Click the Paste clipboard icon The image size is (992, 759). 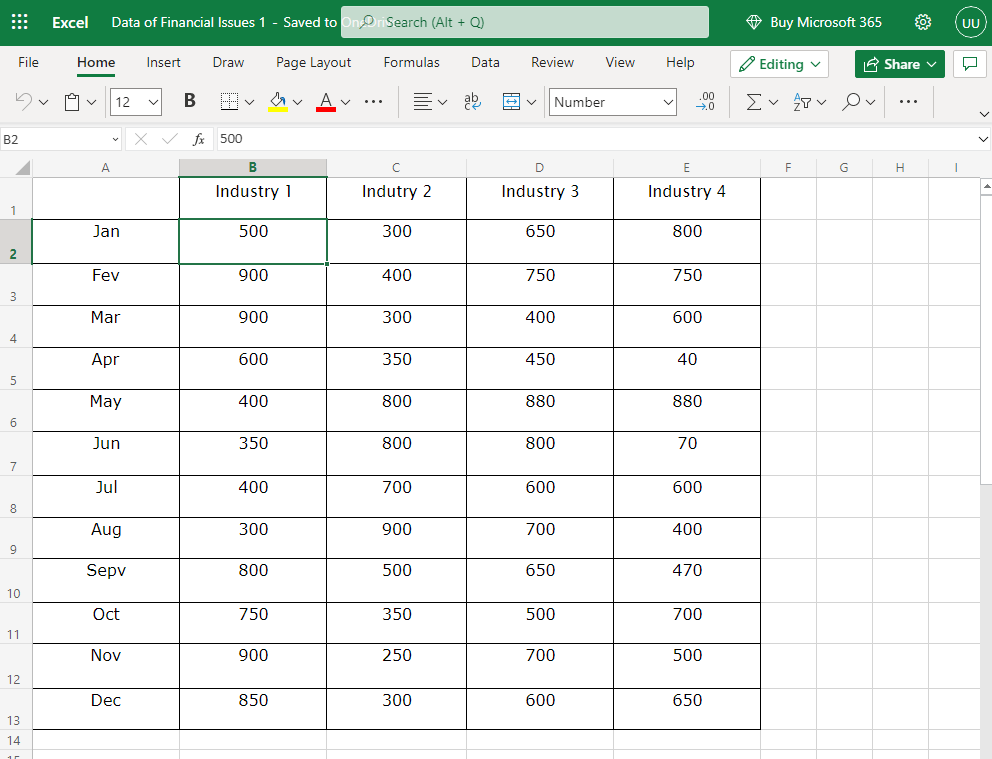[72, 101]
